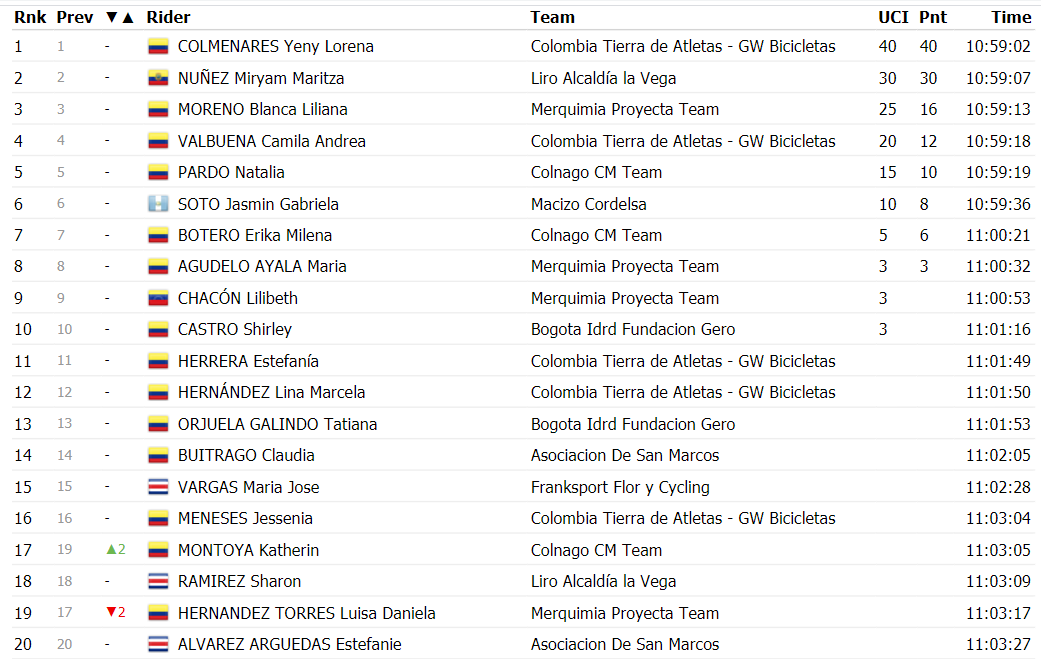
Task: Open the Liro Alcaldía la Vega team link for NUÑEZ
Action: [603, 78]
